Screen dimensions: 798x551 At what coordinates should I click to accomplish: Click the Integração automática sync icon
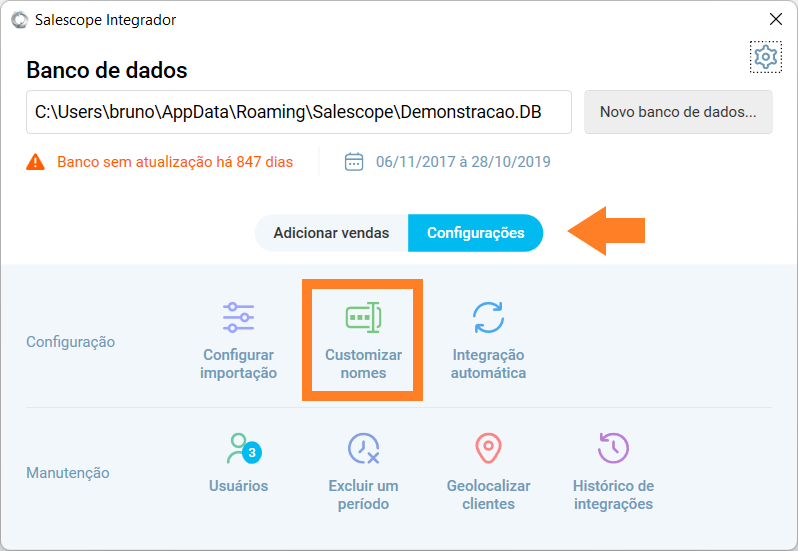click(x=488, y=317)
